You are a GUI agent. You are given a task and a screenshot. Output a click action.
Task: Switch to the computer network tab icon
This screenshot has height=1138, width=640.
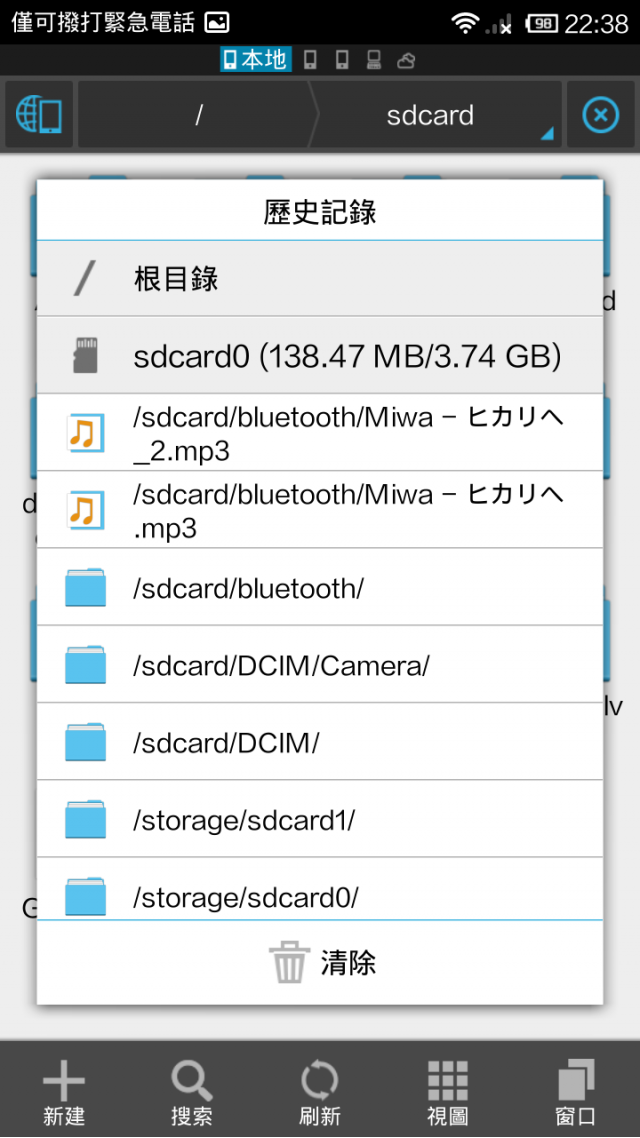(374, 60)
